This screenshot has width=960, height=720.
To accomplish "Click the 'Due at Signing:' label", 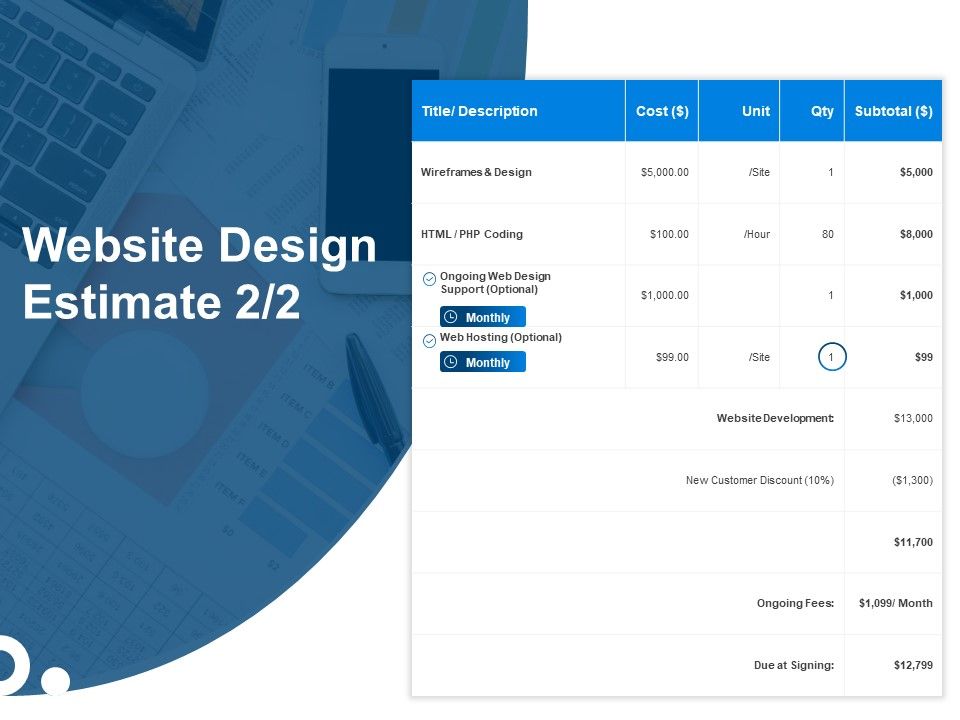I will click(x=794, y=665).
